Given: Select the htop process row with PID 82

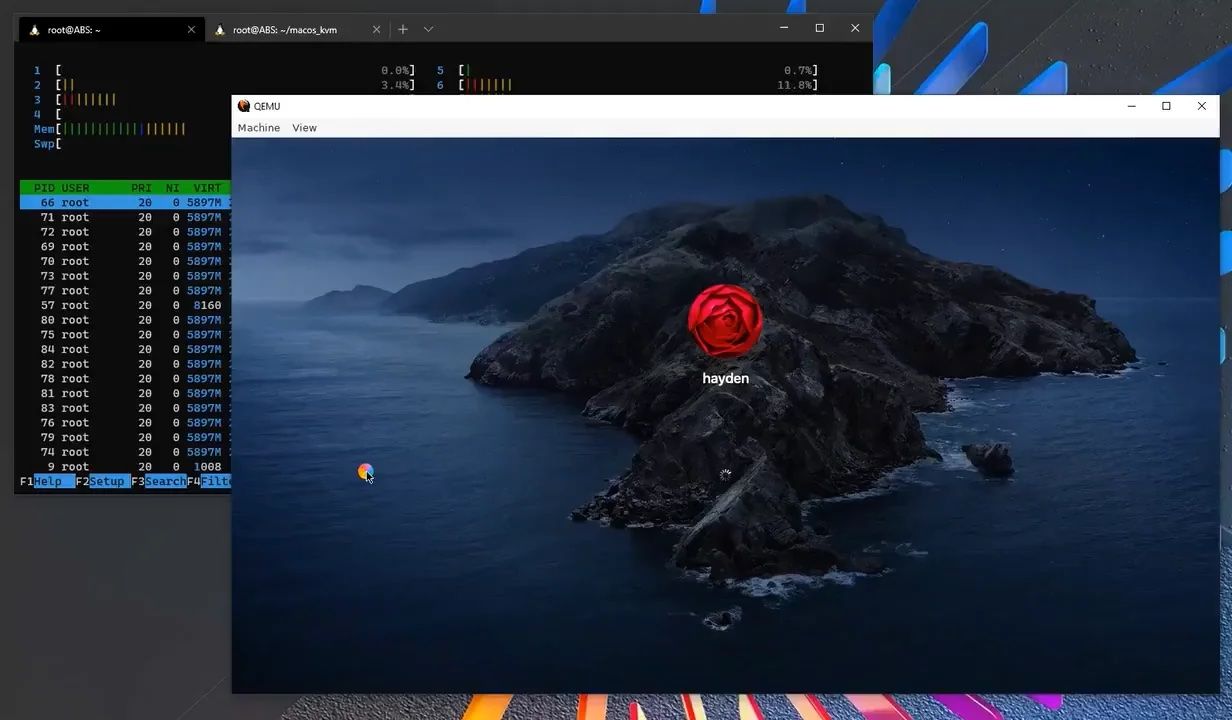Looking at the screenshot, I should pos(126,364).
